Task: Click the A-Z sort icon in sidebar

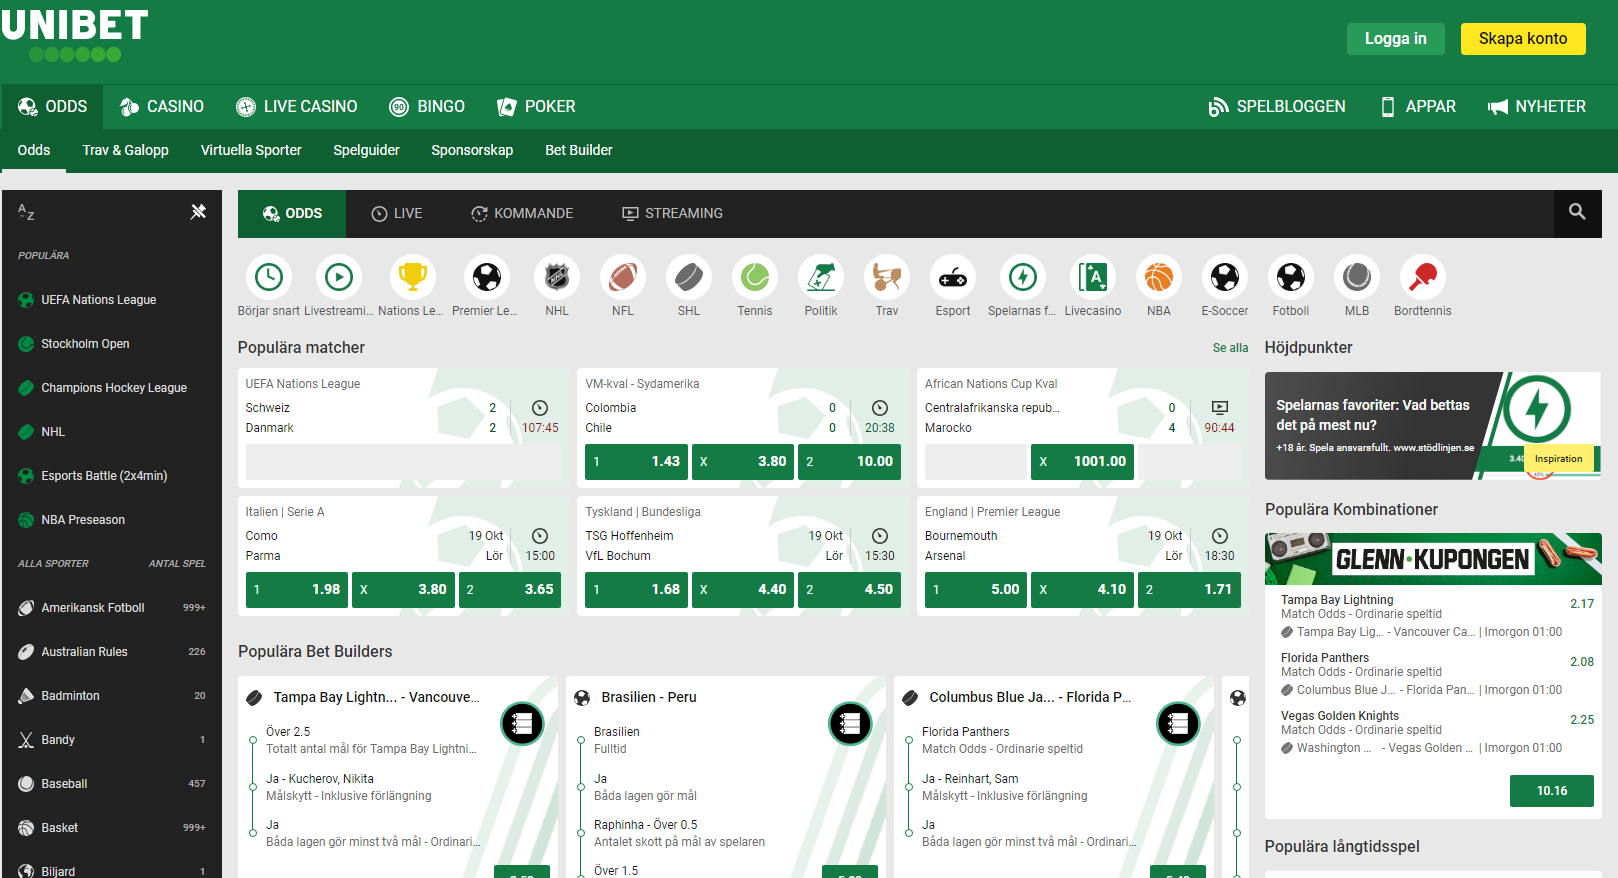Action: (26, 212)
